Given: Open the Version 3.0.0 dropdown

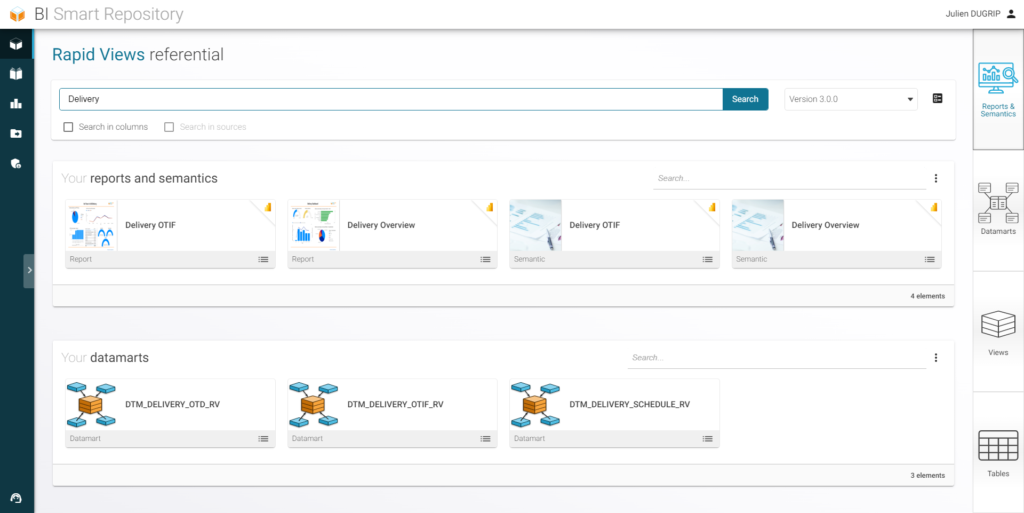Looking at the screenshot, I should pos(850,99).
